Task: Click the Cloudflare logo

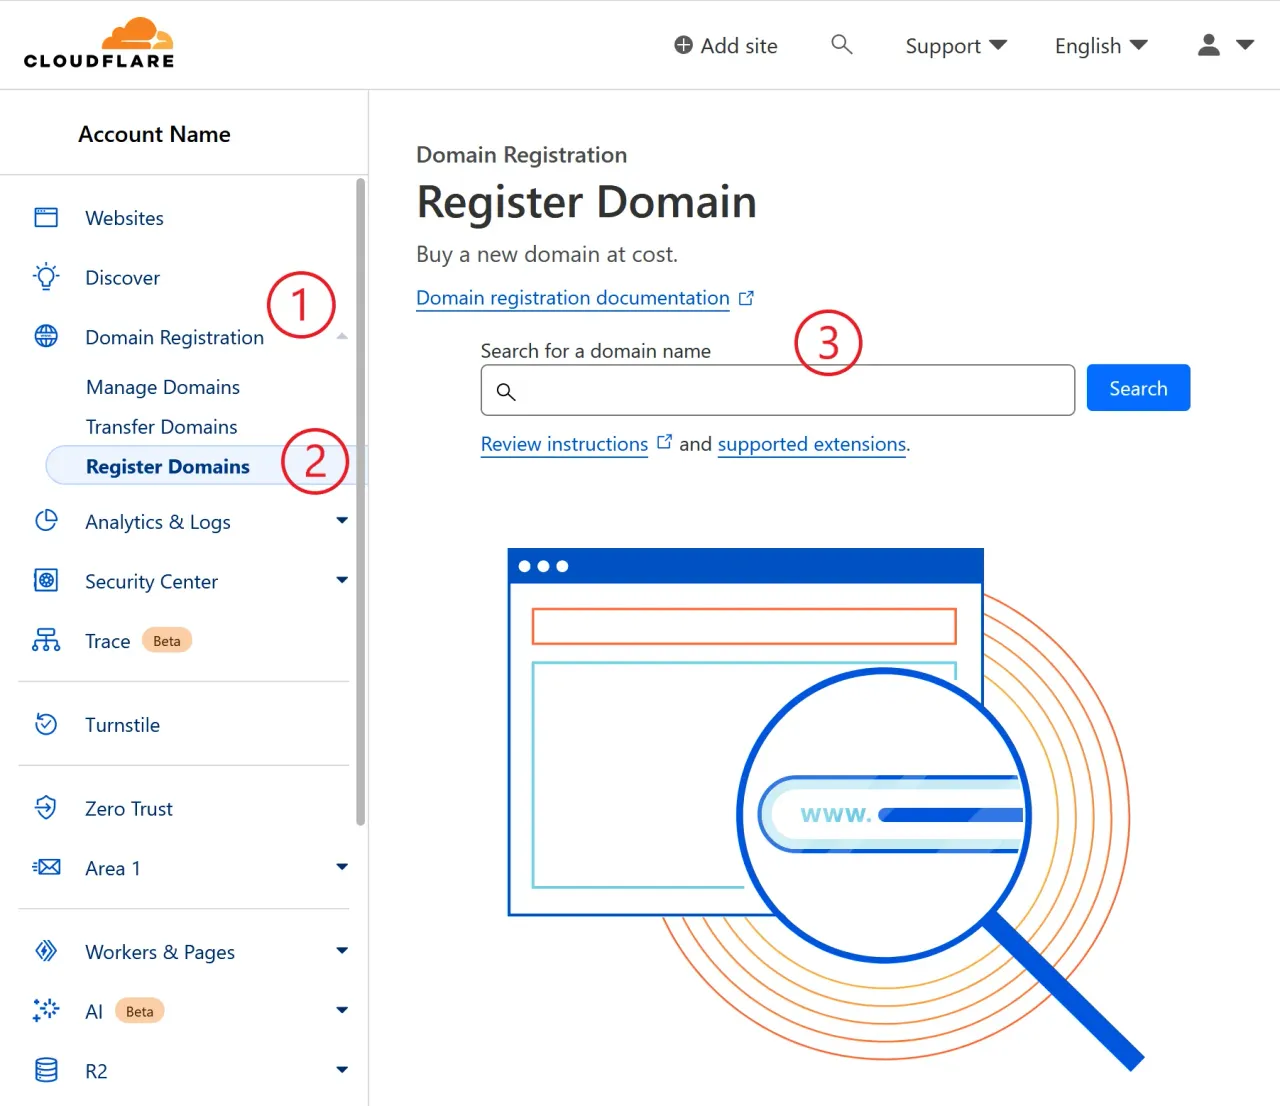Action: (99, 43)
